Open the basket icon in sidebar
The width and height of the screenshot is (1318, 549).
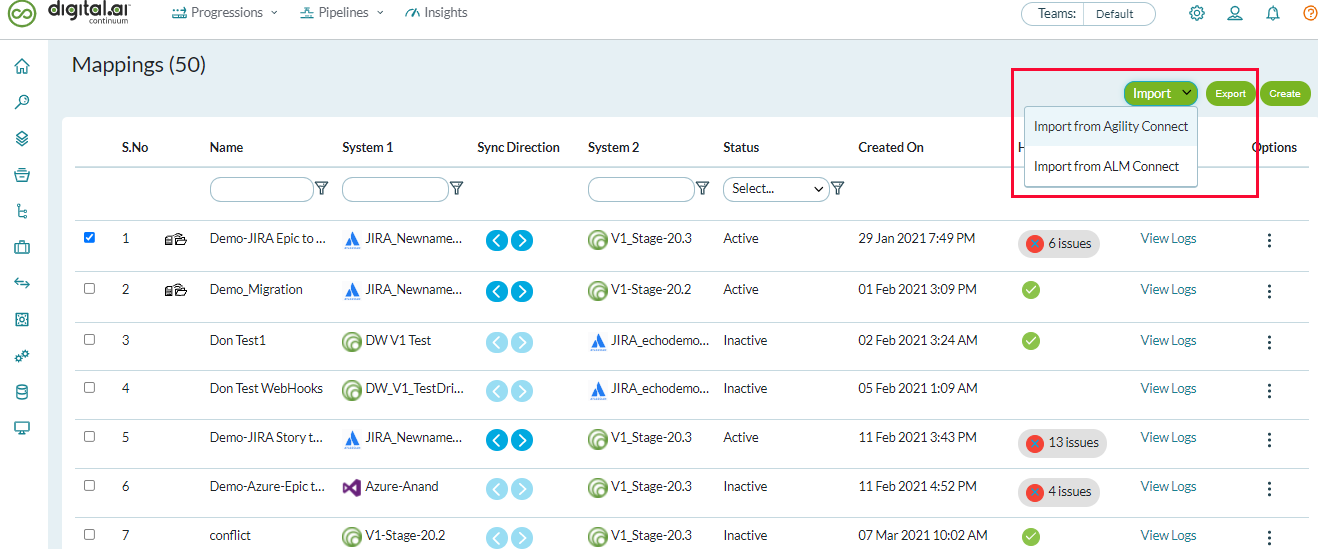pos(21,175)
